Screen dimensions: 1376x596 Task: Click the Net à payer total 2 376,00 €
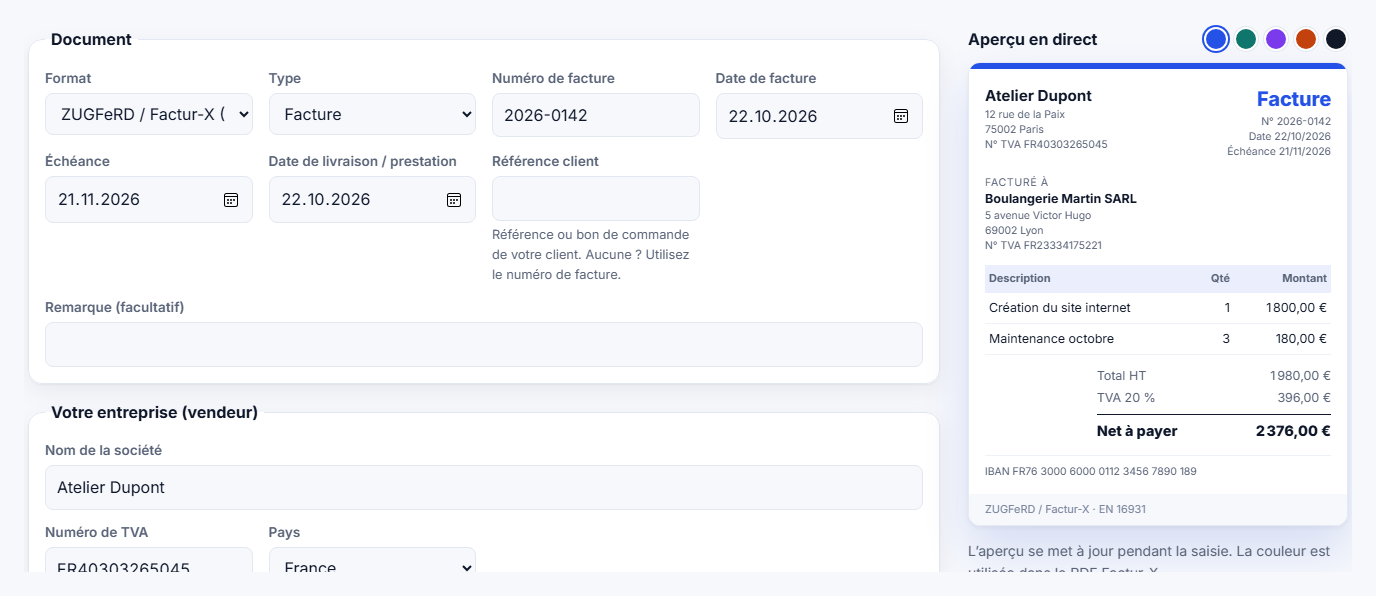[x=1293, y=431]
